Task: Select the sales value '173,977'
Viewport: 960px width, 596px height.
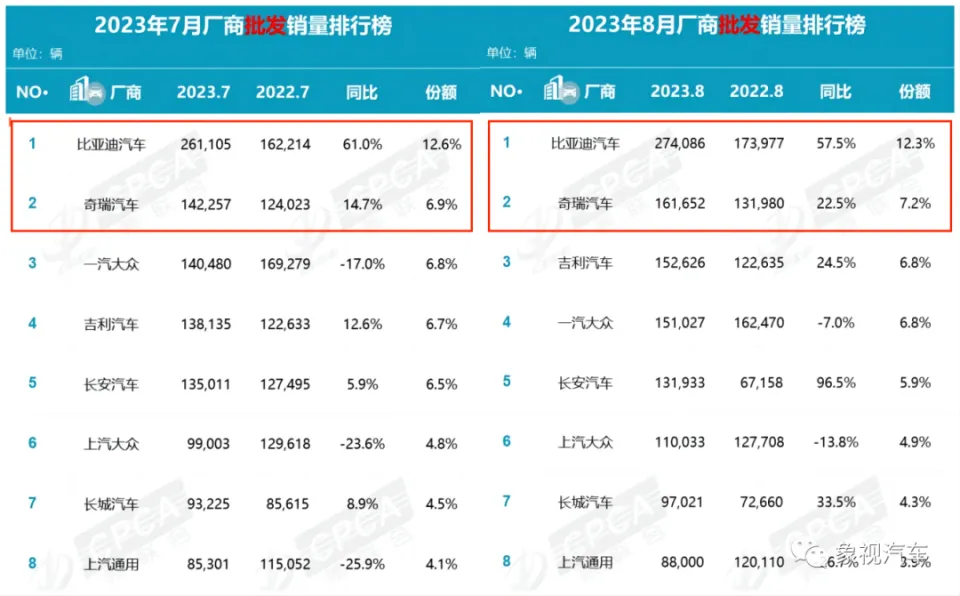Action: click(759, 143)
